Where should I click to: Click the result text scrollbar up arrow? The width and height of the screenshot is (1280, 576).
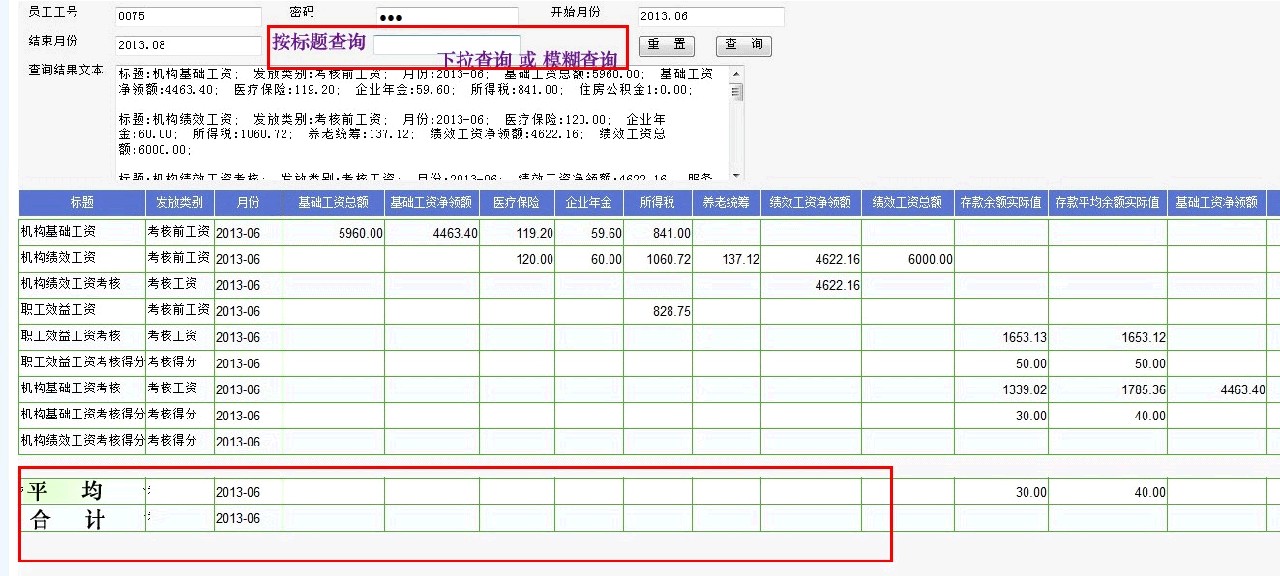(x=737, y=73)
